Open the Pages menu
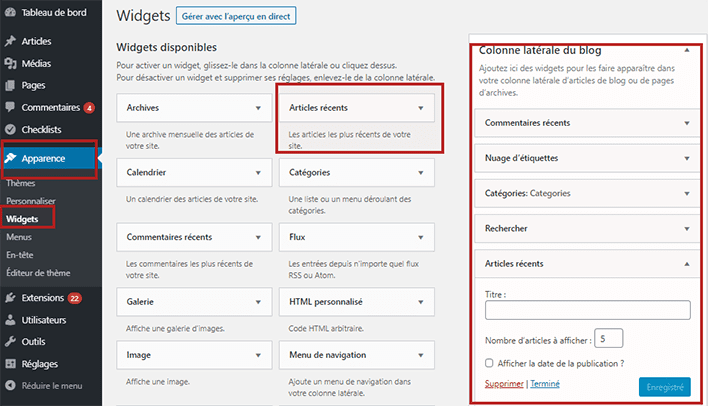This screenshot has width=708, height=406. 33,85
